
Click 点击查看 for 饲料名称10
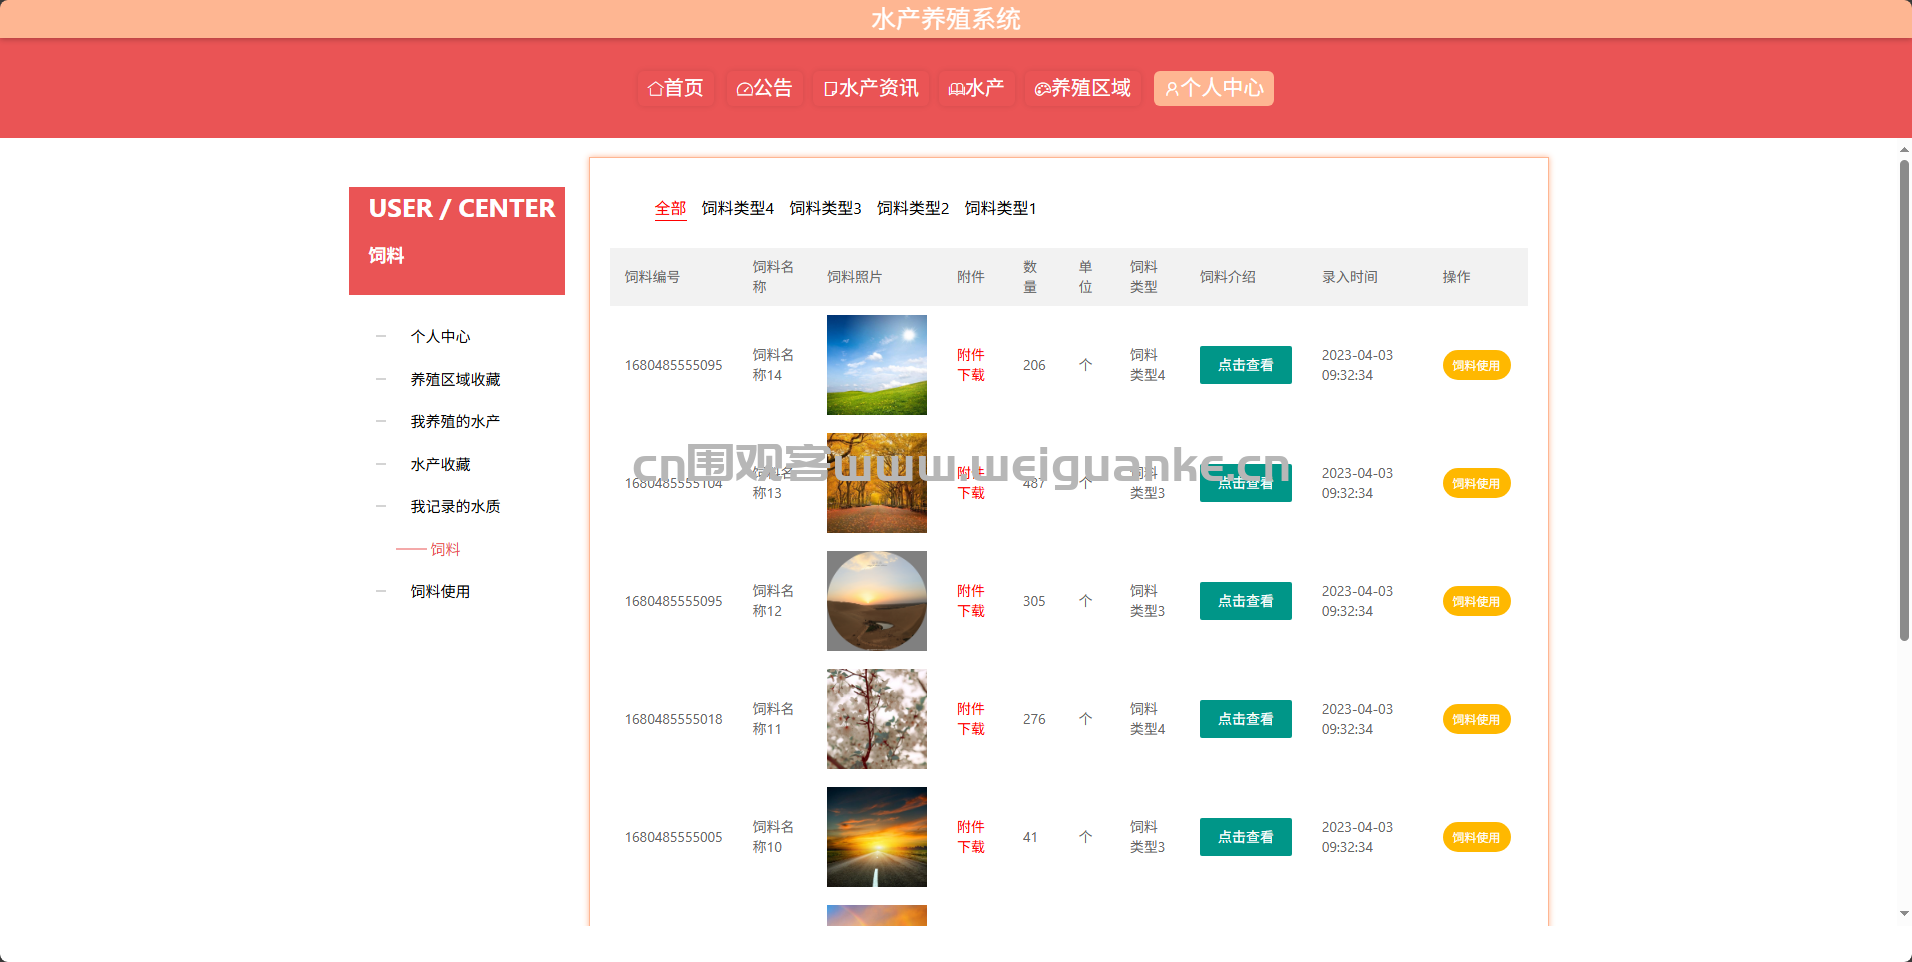click(x=1246, y=837)
